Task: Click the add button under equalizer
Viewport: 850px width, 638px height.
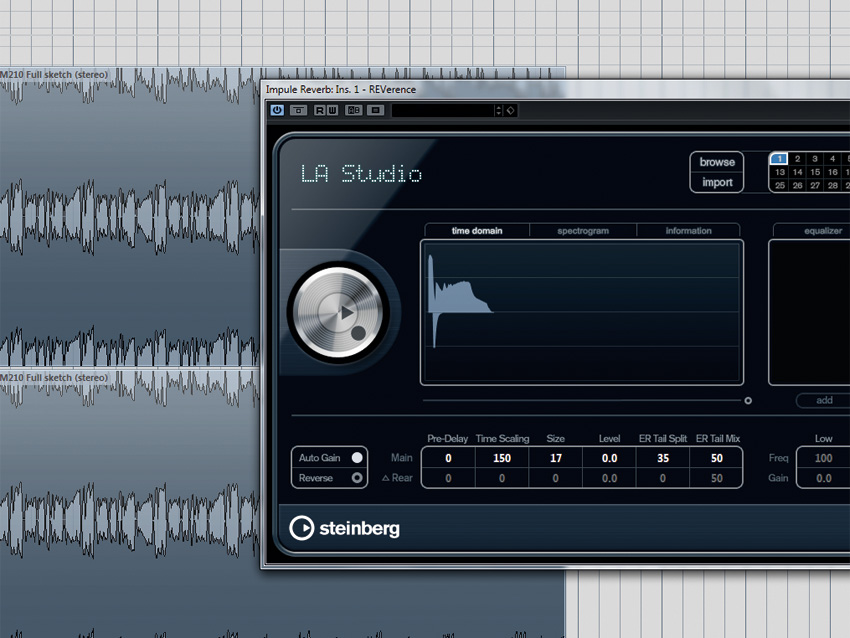Action: (x=823, y=400)
